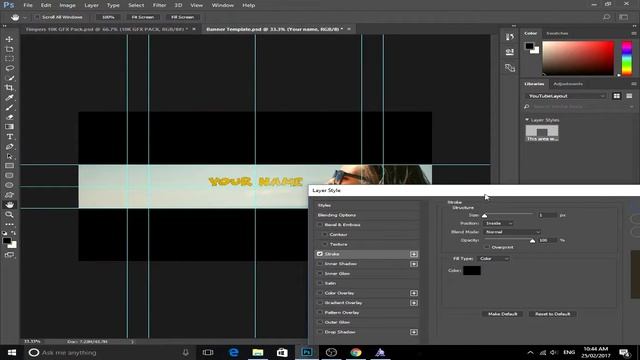The width and height of the screenshot is (640, 360).
Task: Open the YouTubeLayout library dropdown
Action: point(566,96)
